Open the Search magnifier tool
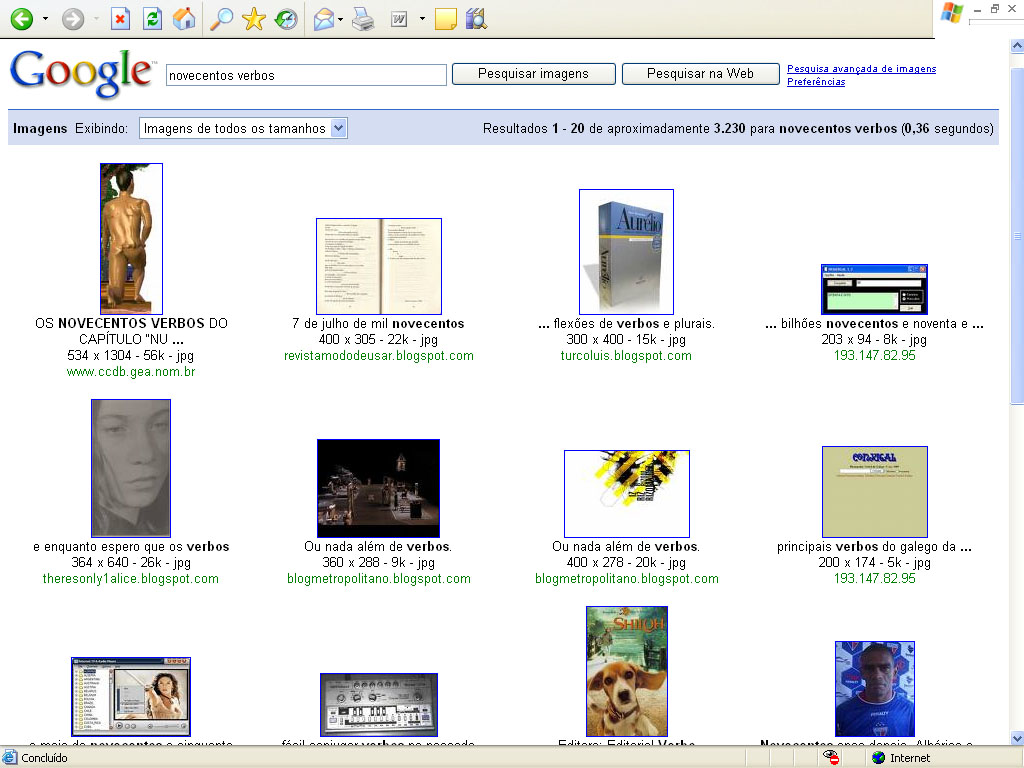 pyautogui.click(x=222, y=18)
